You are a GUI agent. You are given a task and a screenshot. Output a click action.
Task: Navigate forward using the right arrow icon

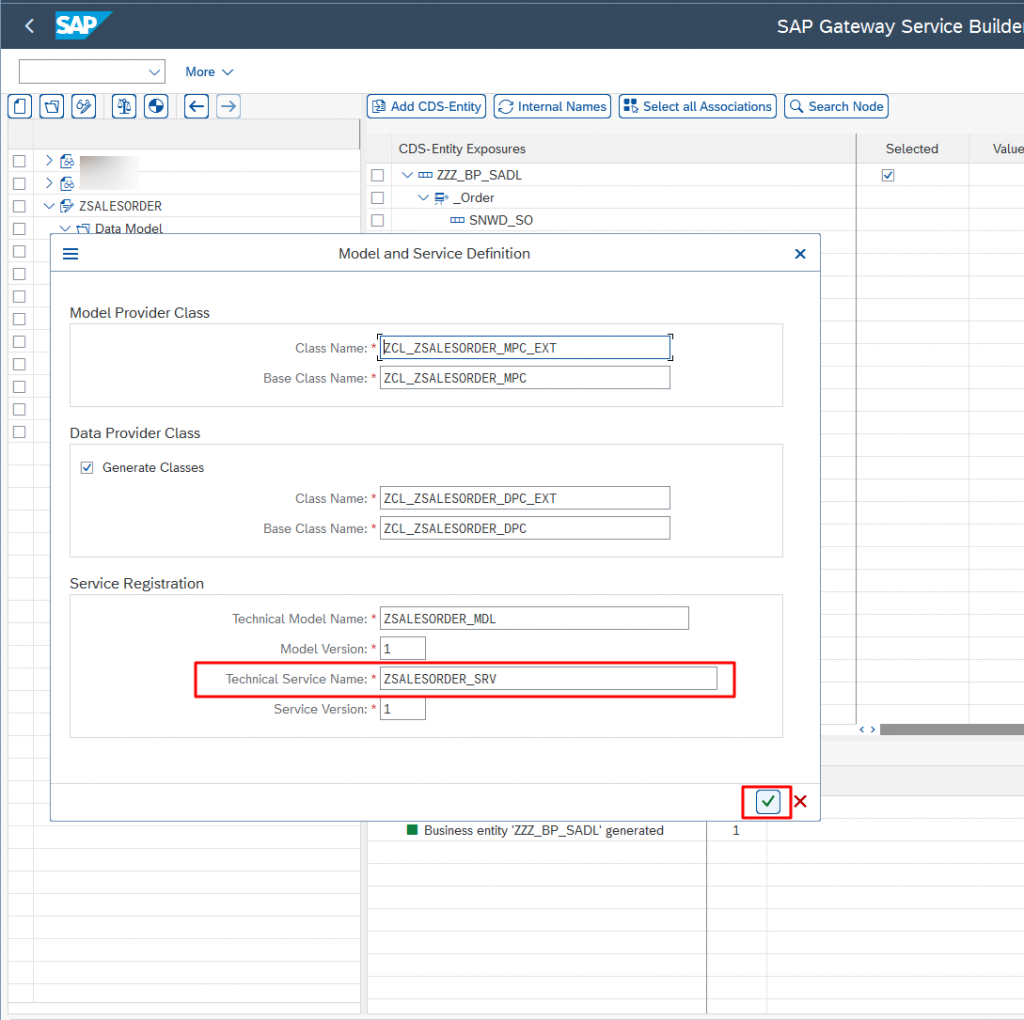(226, 106)
